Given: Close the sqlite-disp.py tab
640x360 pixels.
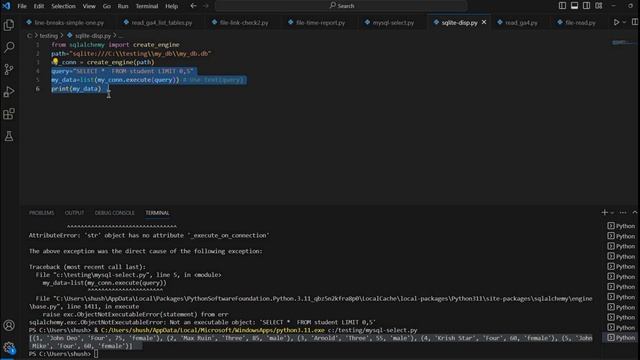Looking at the screenshot, I should pos(484,22).
